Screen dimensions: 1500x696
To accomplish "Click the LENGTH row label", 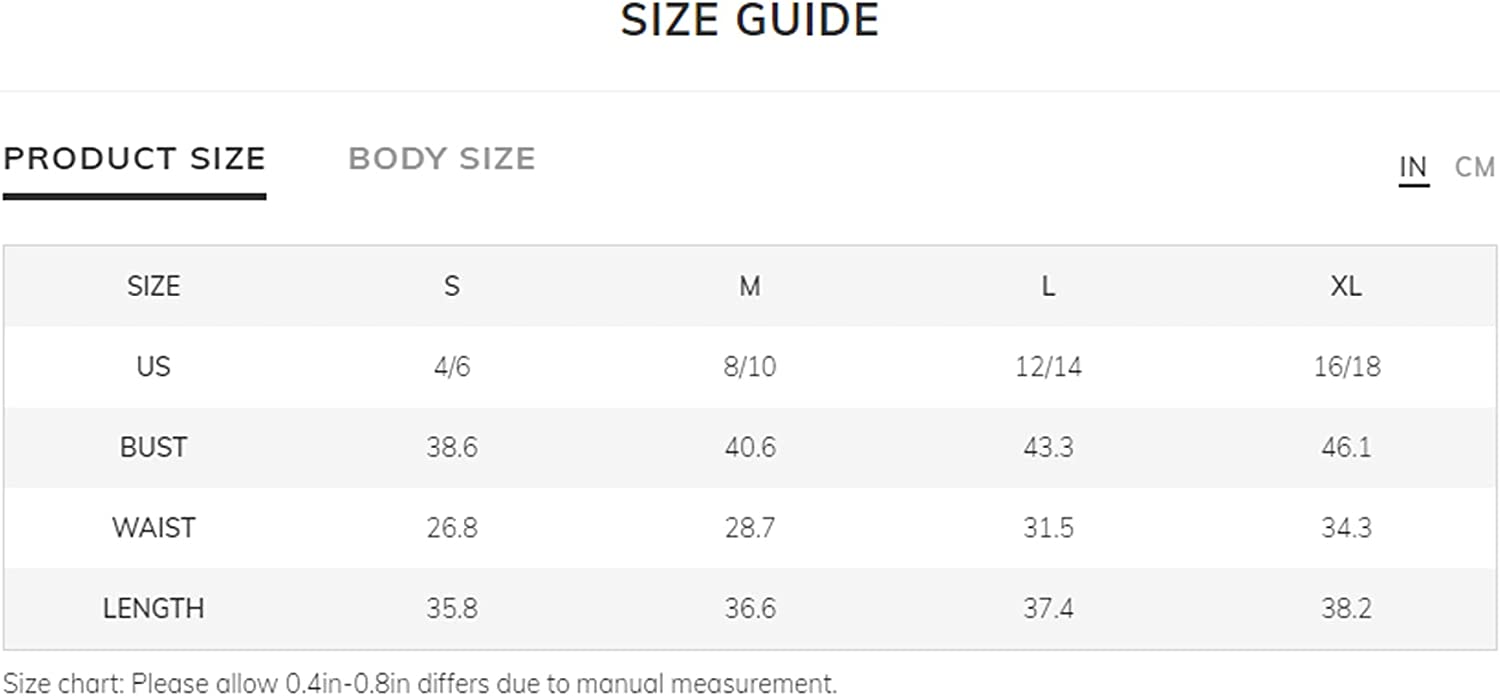I will [153, 608].
